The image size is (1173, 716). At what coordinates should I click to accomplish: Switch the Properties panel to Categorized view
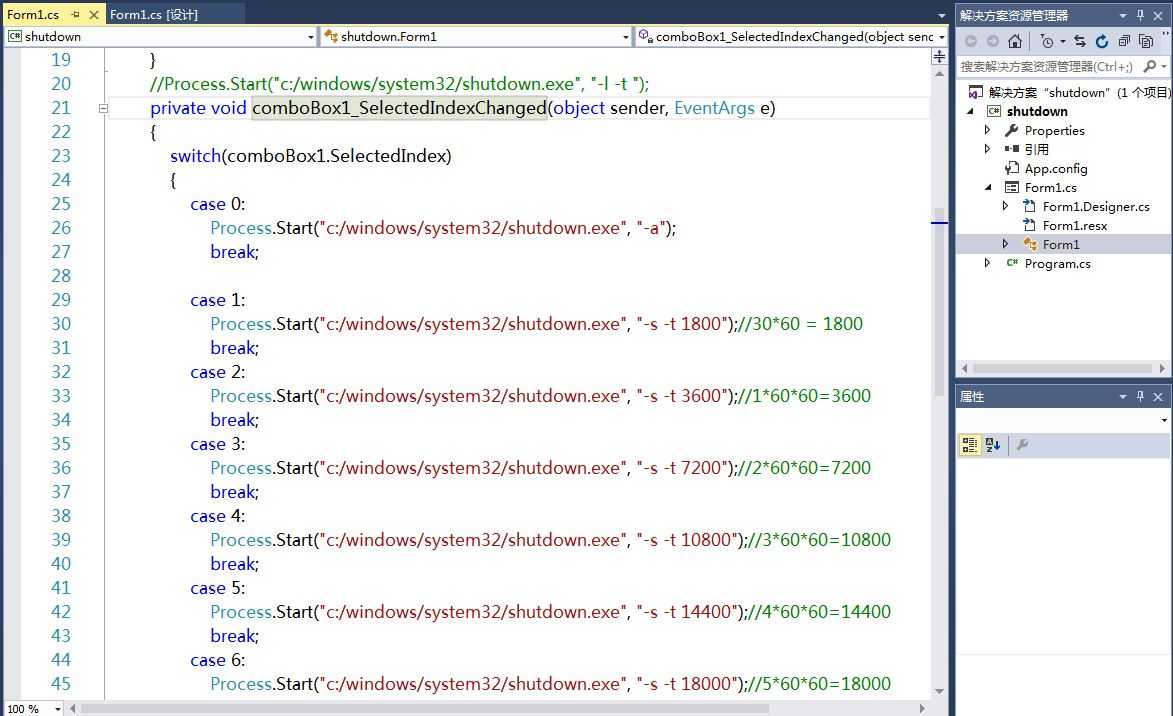tap(970, 445)
